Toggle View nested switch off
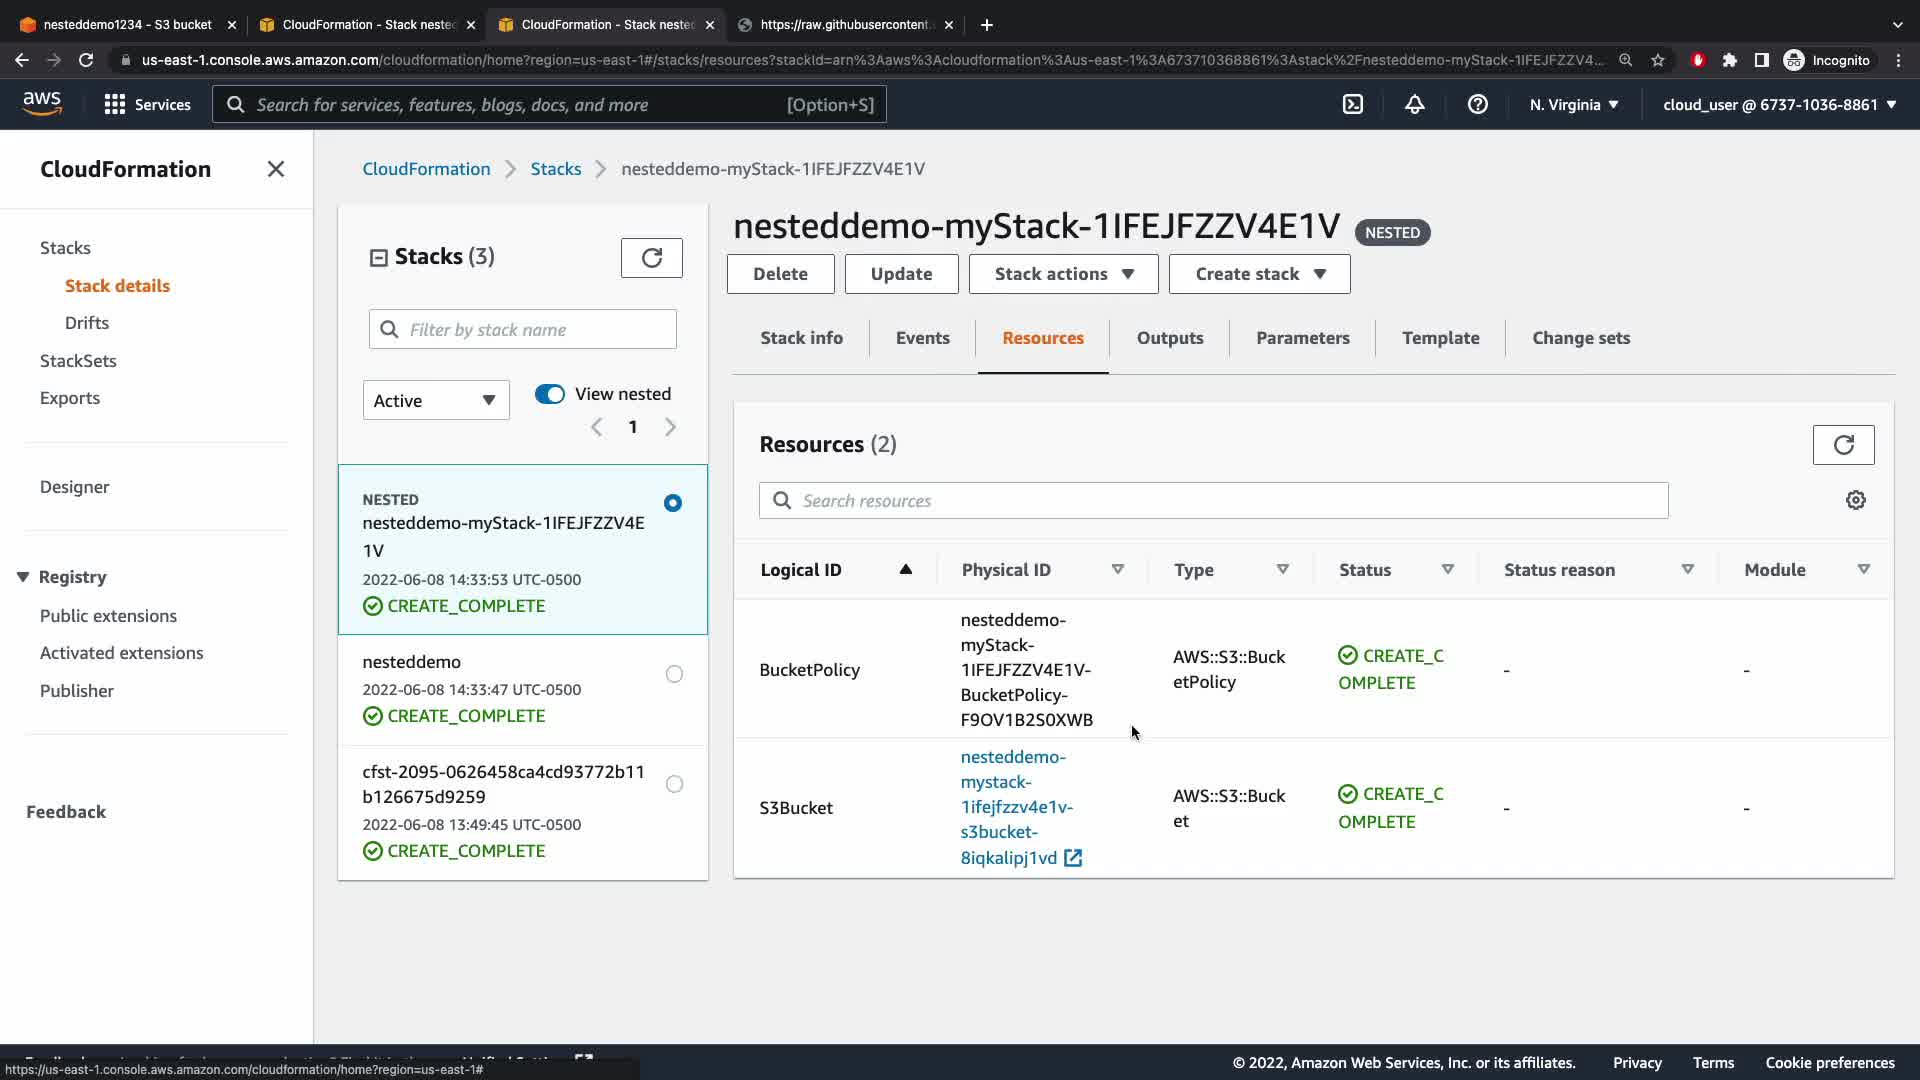This screenshot has height=1080, width=1920. 550,394
